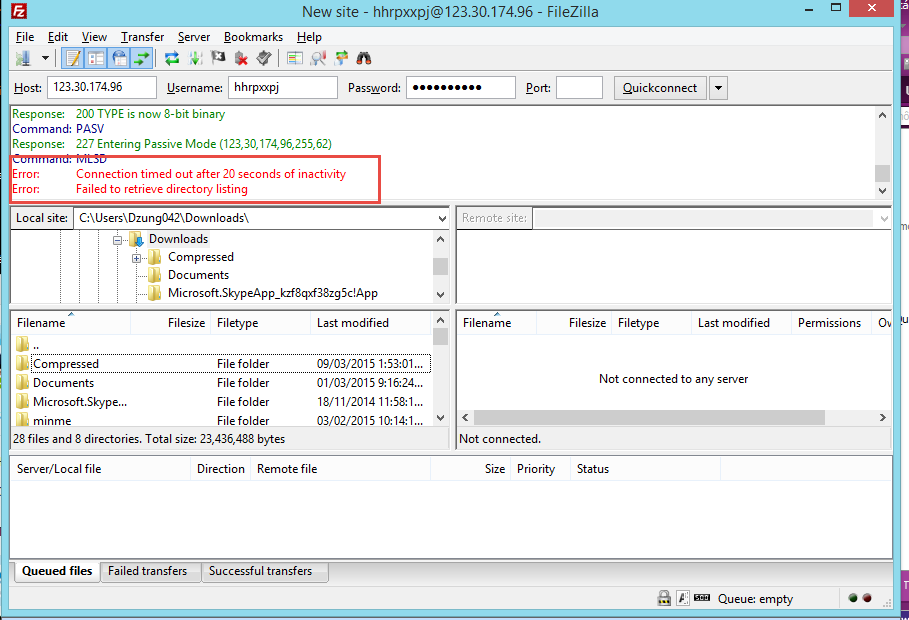The image size is (909, 620).
Task: Click the Downloads folder icon in tree
Action: click(136, 239)
